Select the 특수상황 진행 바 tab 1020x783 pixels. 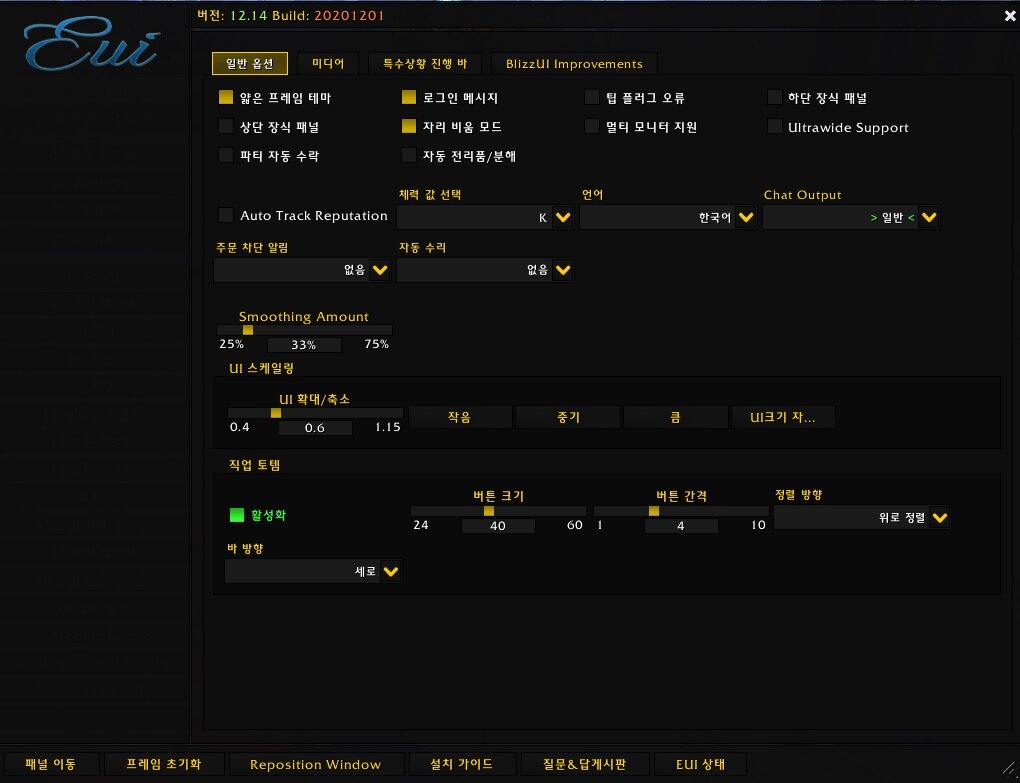coord(424,64)
